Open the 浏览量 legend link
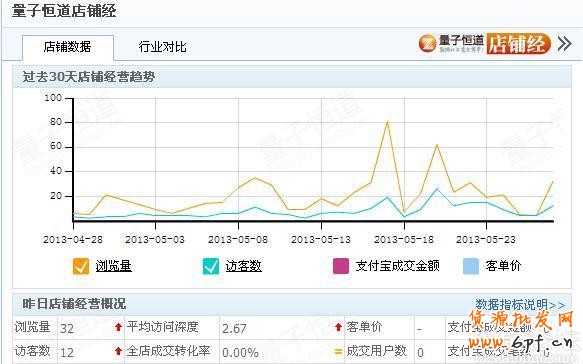The height and width of the screenshot is (364, 583). tap(113, 266)
